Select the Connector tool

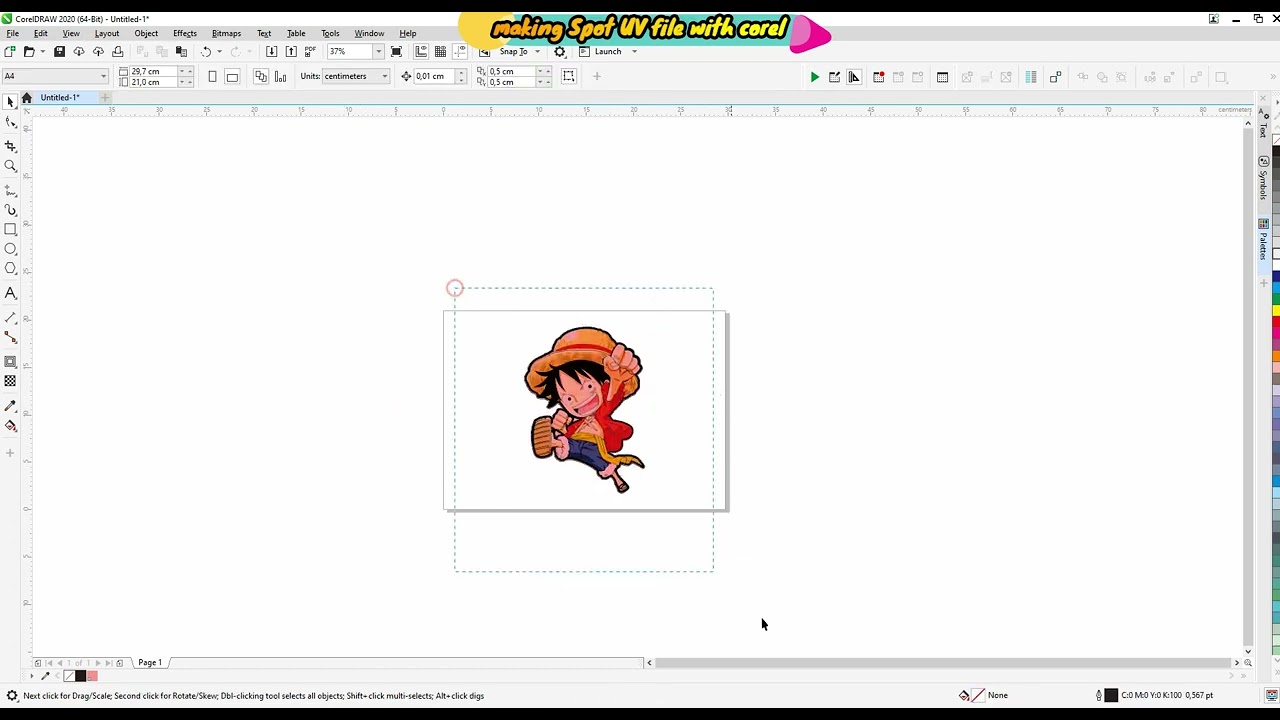(x=10, y=338)
